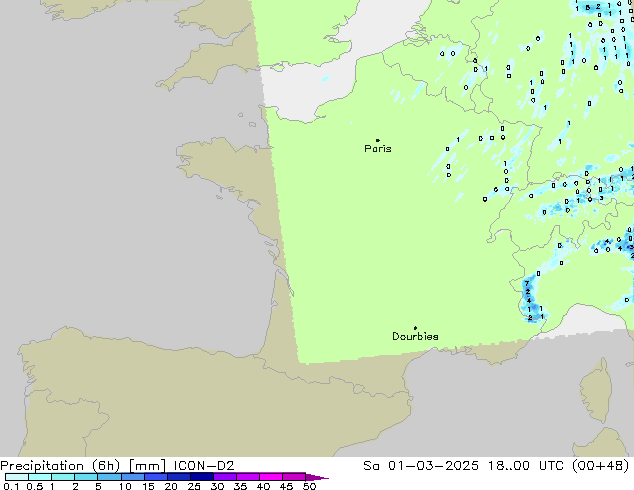Pick the 0.1–0.5 mm legend swatch
Image resolution: width=634 pixels, height=490 pixels.
tap(17, 477)
